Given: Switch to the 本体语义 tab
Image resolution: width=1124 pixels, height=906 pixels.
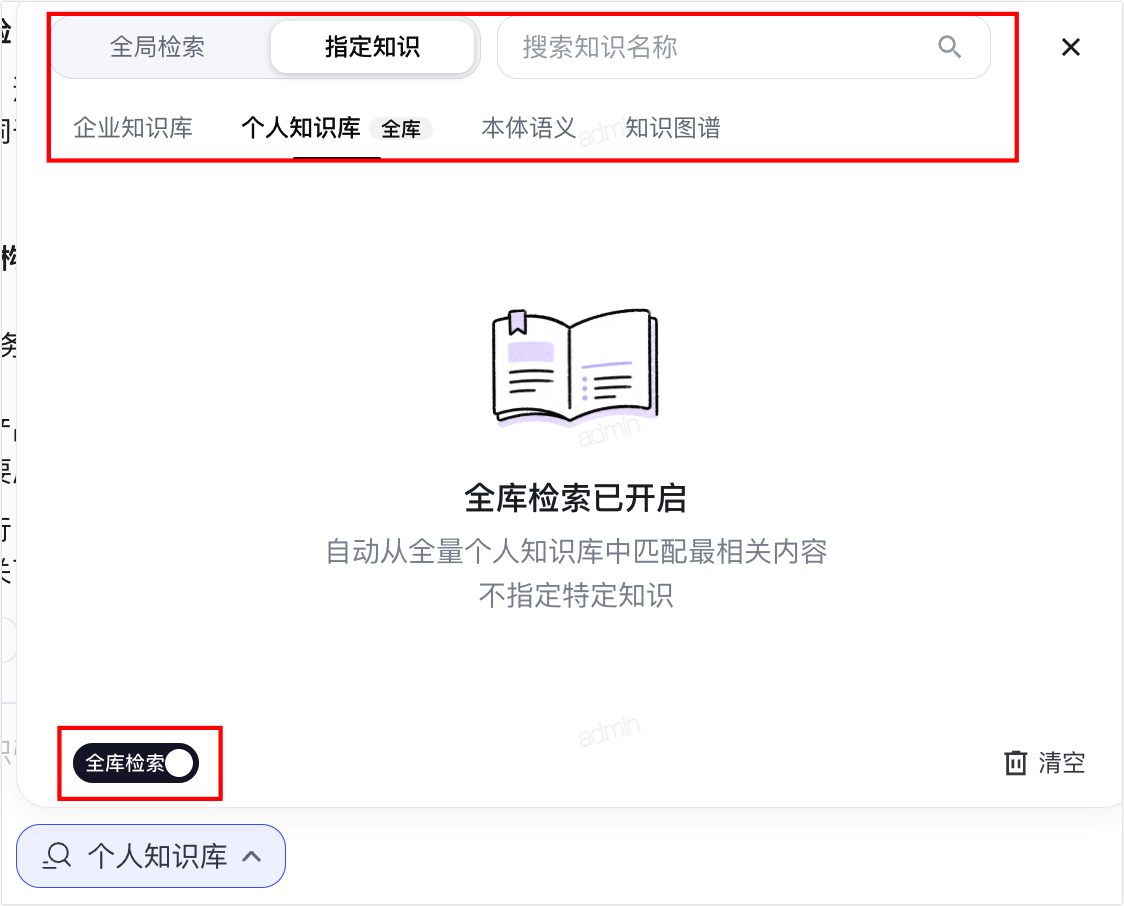Looking at the screenshot, I should pyautogui.click(x=528, y=128).
